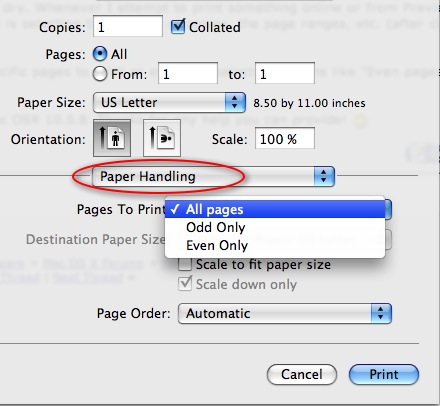Open the Paper Size dropdown
Viewport: 440px width, 406px height.
(x=169, y=102)
